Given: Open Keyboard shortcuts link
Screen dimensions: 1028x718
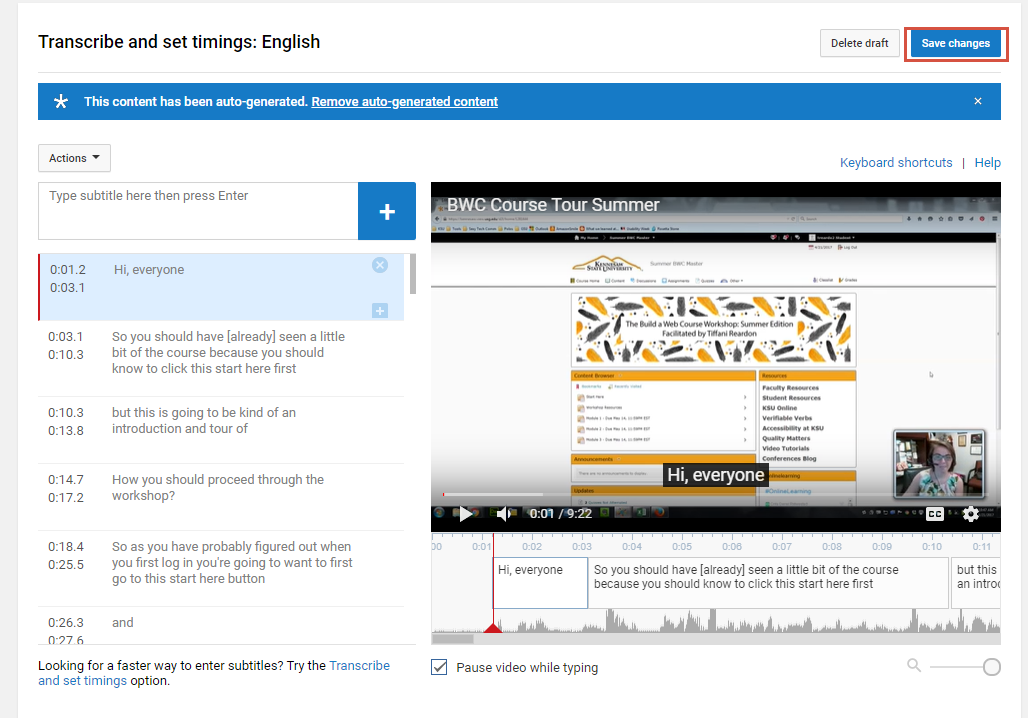Looking at the screenshot, I should click(895, 163).
